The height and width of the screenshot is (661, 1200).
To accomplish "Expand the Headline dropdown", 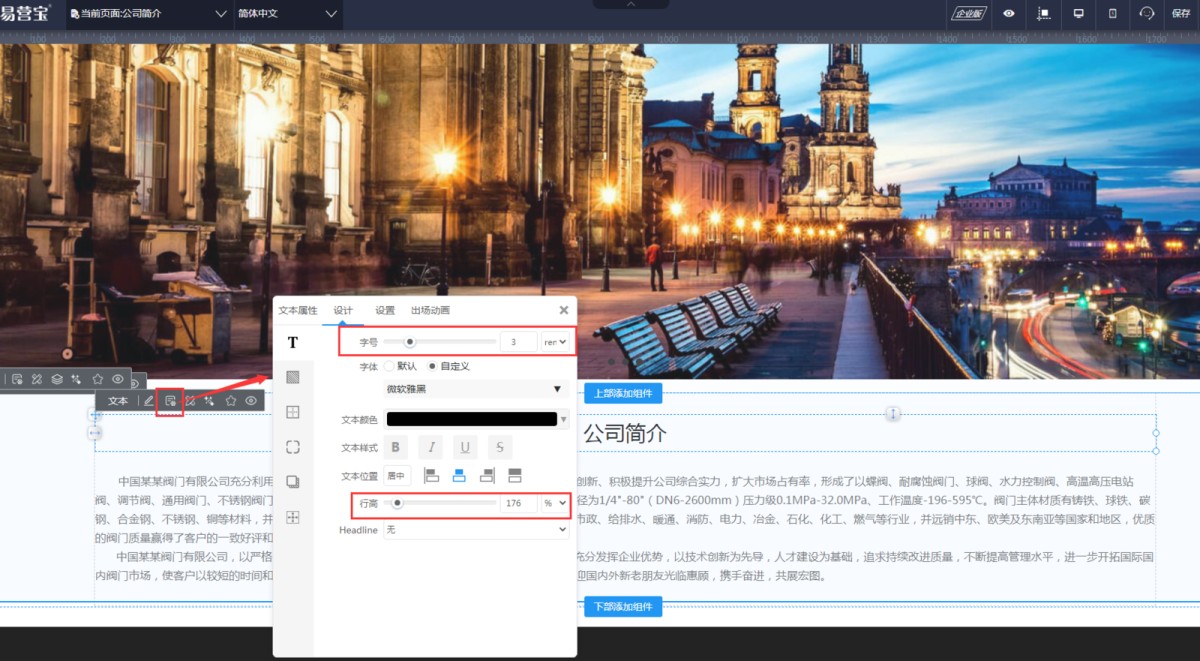I will pyautogui.click(x=476, y=530).
